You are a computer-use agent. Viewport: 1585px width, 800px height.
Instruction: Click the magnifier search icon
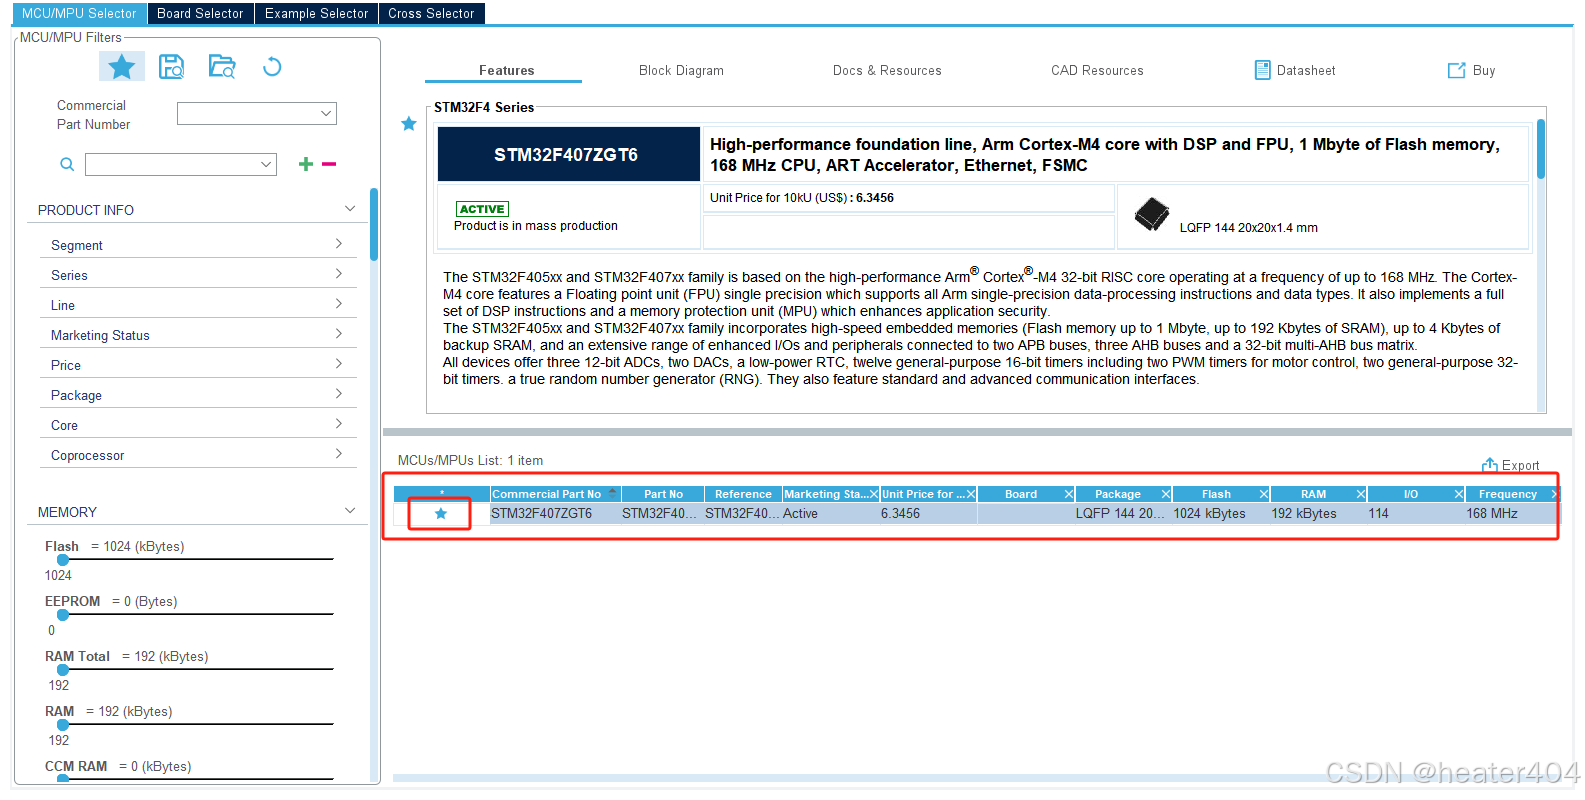[67, 164]
